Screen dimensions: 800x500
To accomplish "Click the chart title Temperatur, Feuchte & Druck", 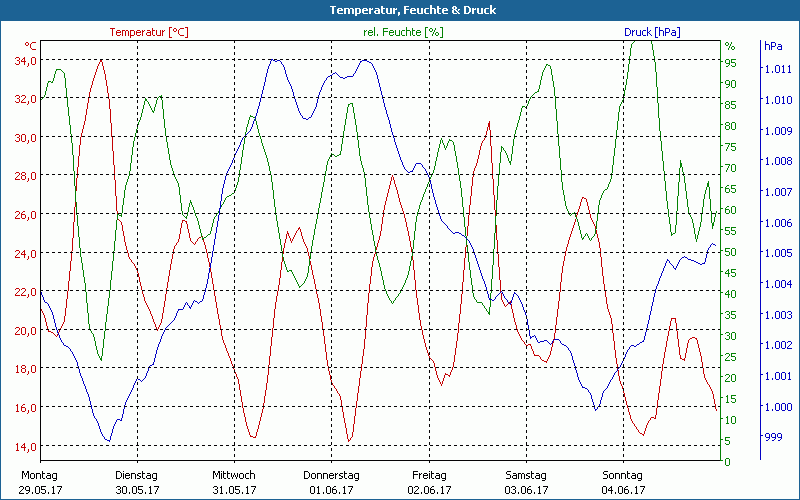I will [399, 10].
